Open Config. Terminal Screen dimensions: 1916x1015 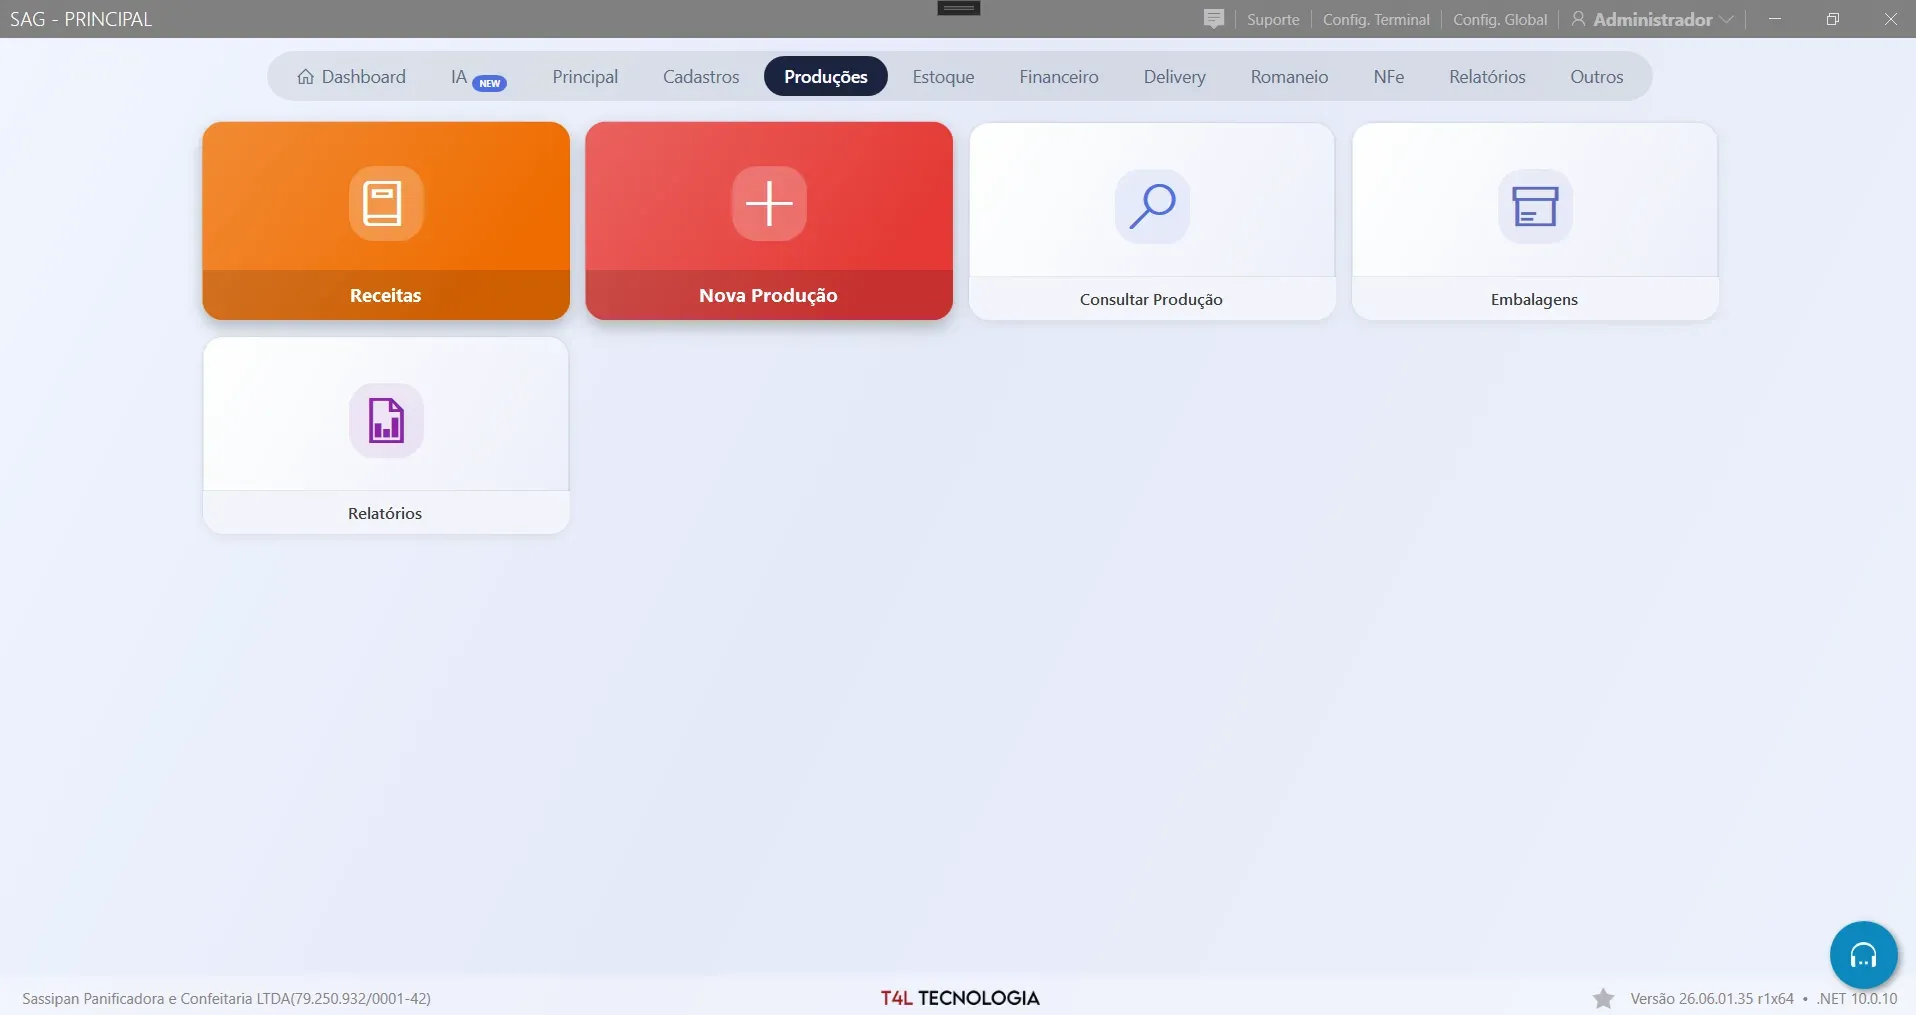click(x=1376, y=19)
